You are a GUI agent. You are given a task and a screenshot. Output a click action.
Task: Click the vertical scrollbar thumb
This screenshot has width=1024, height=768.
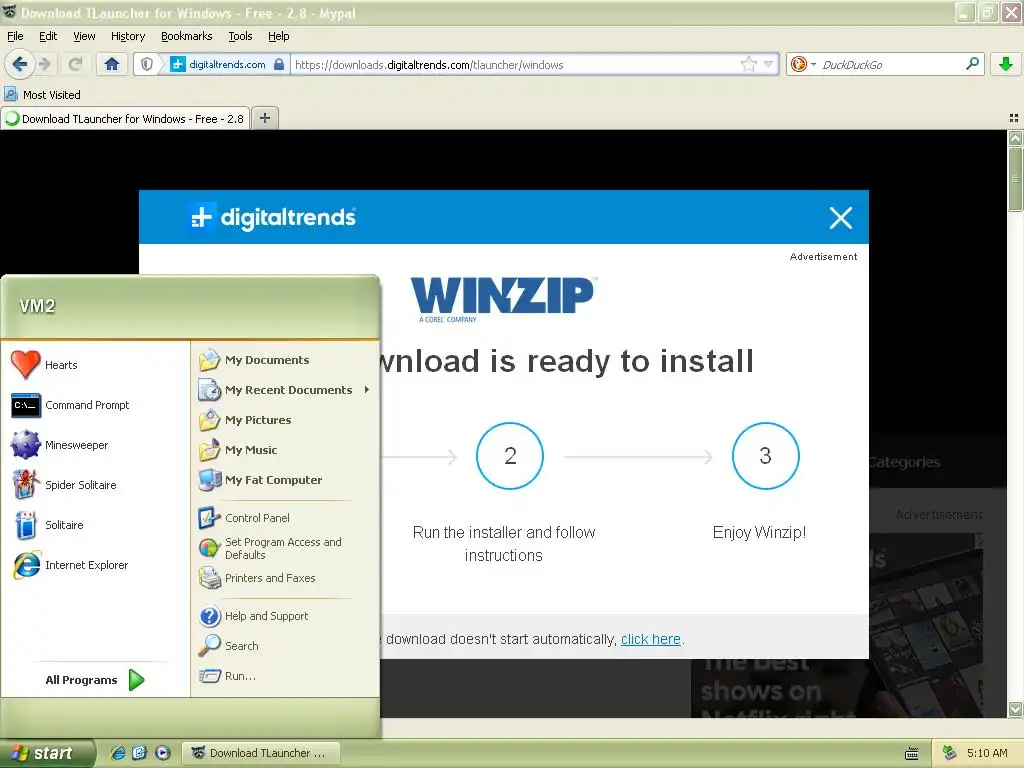tap(1015, 179)
